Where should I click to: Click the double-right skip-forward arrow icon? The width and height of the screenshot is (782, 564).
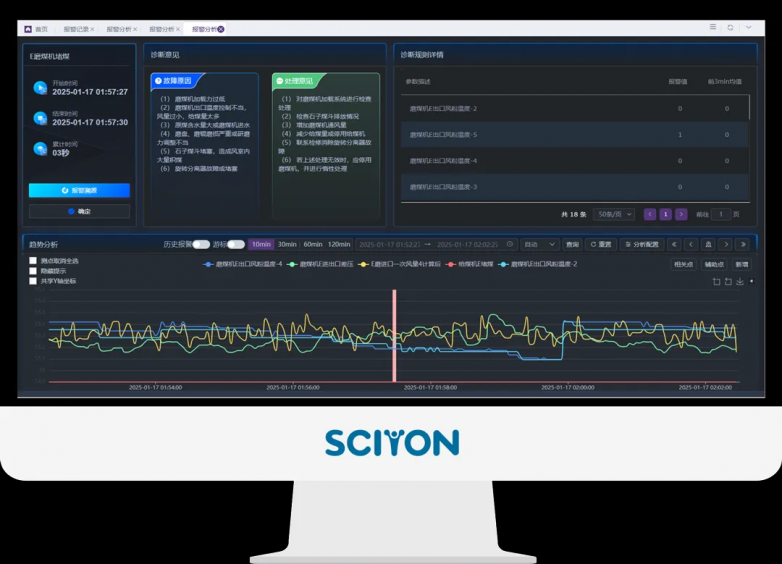coord(743,244)
